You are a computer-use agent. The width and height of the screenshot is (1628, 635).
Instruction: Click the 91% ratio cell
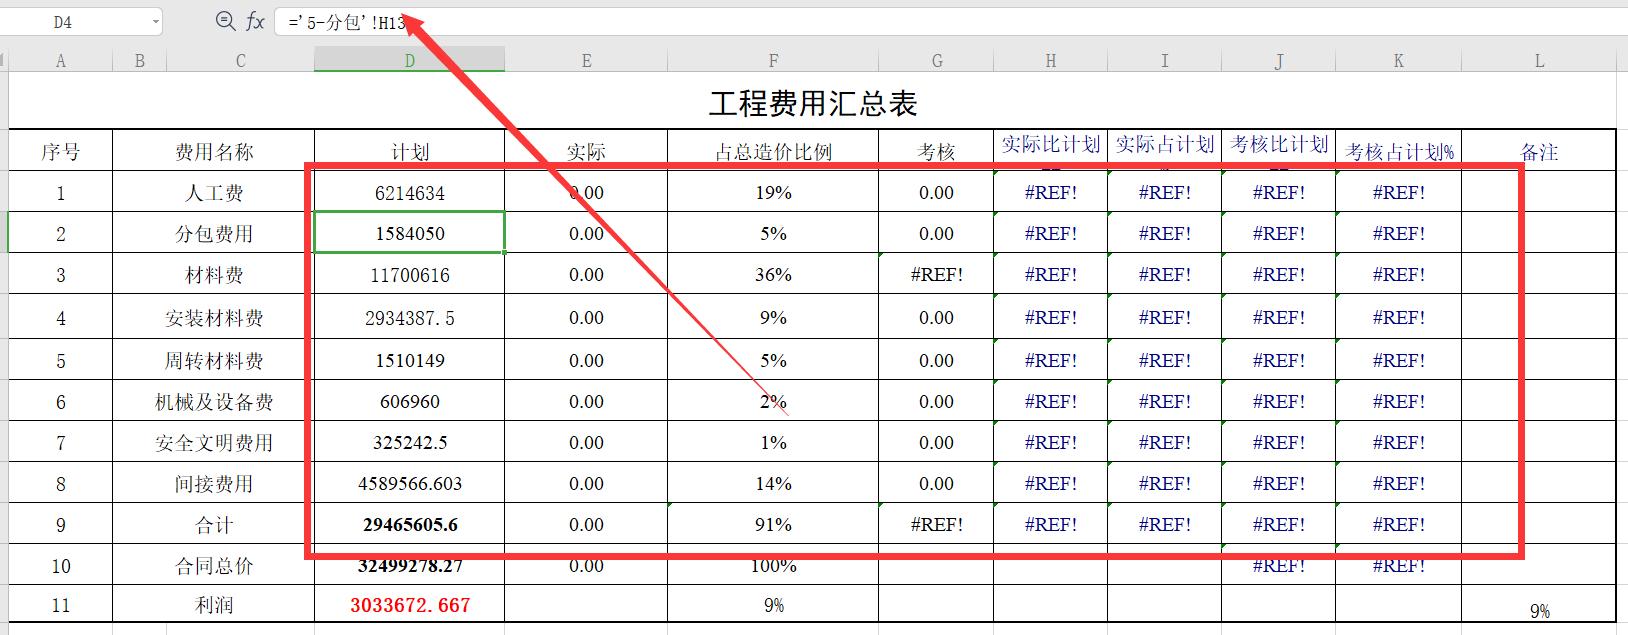(x=773, y=524)
